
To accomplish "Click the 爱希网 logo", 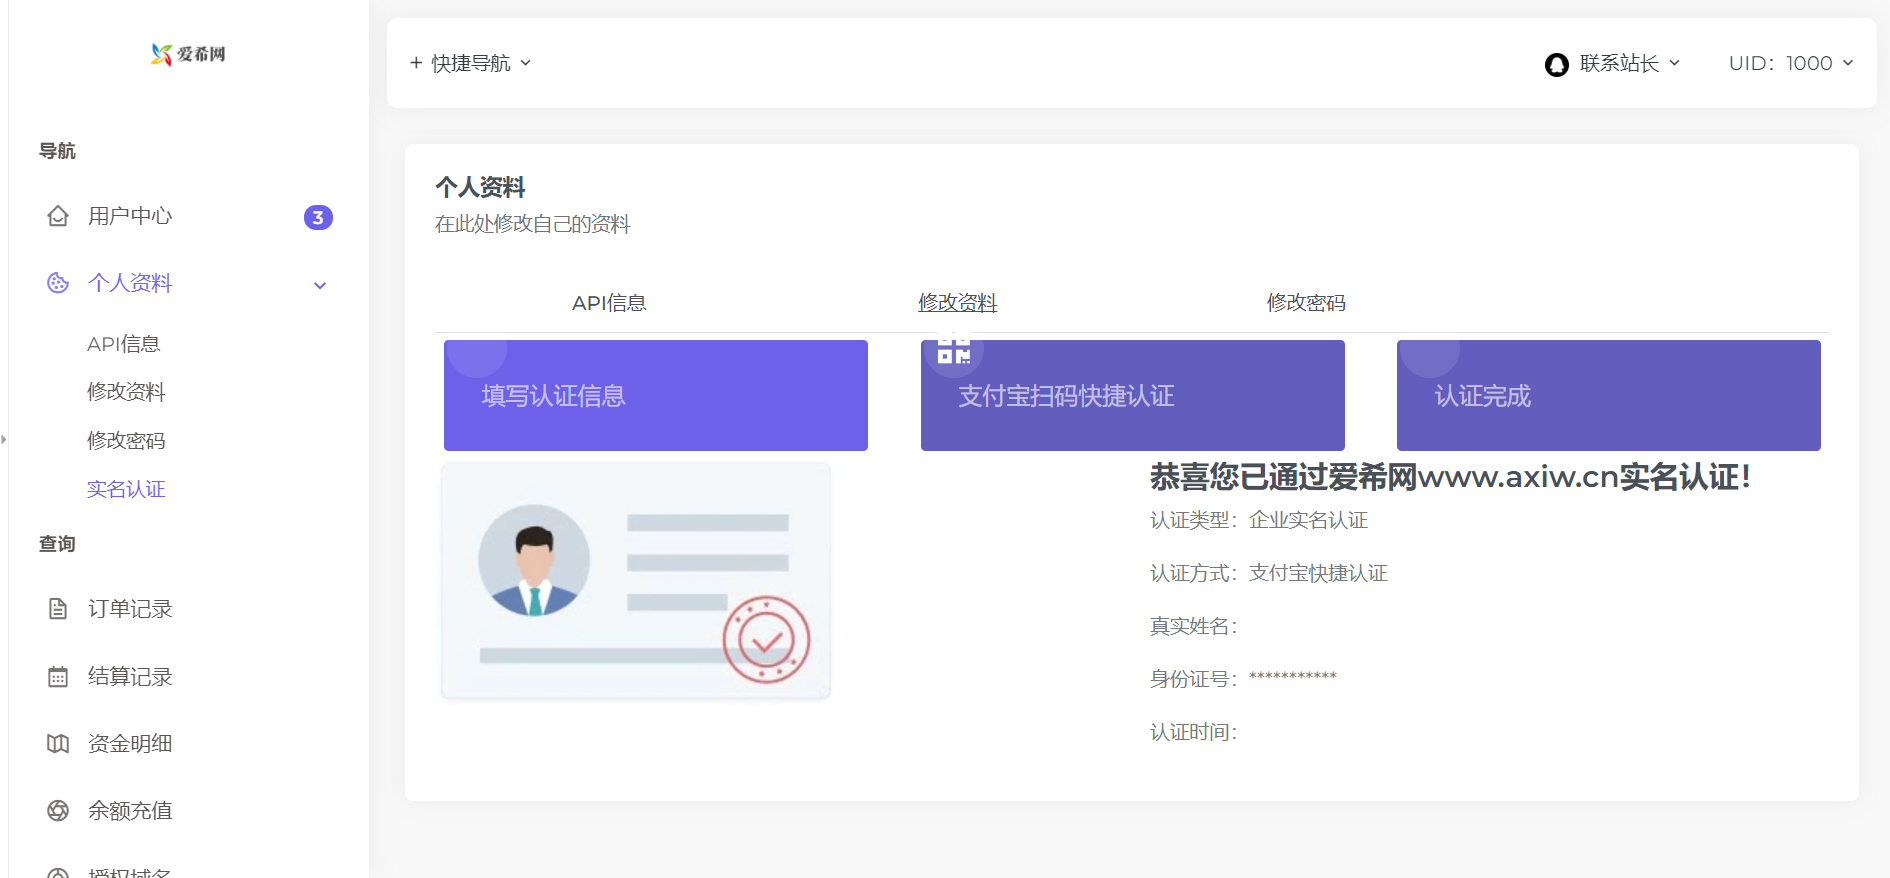I will click(x=188, y=54).
